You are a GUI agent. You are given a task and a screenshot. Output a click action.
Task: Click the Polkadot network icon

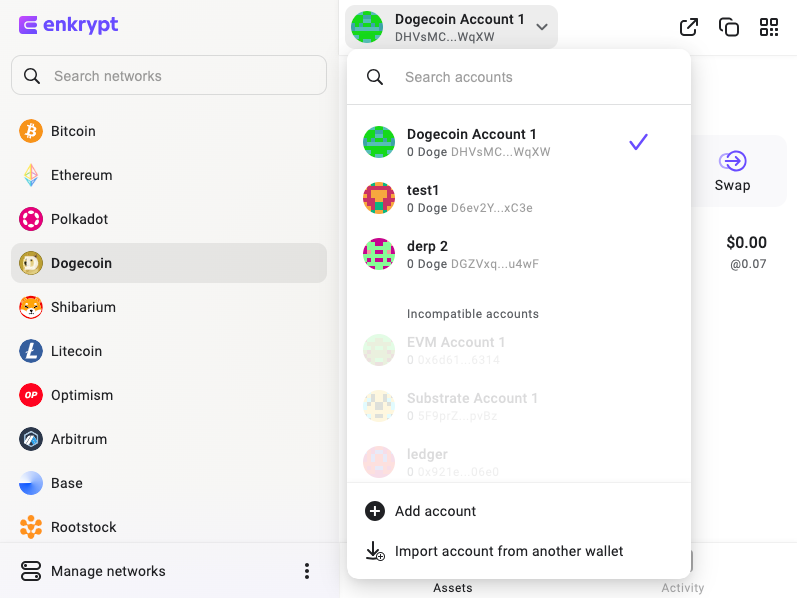click(x=31, y=219)
